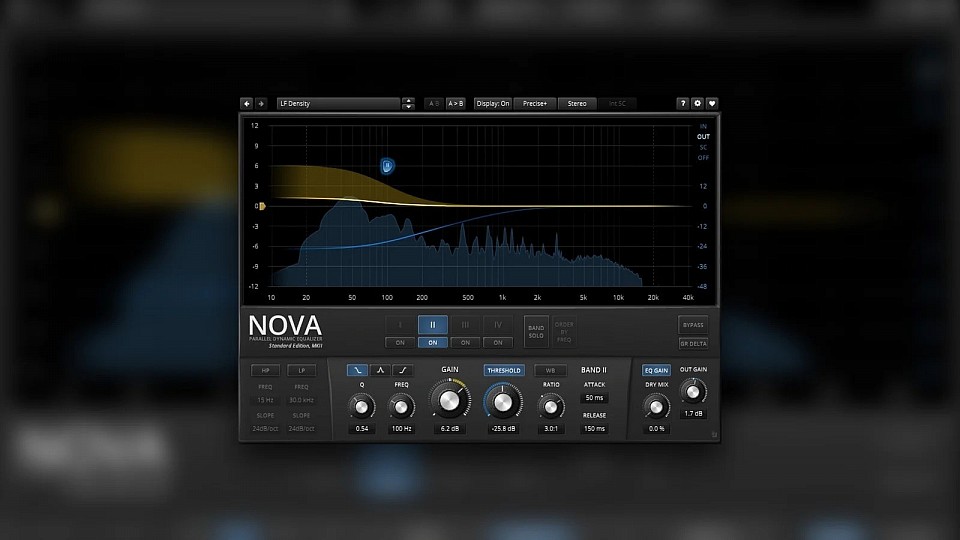This screenshot has height=540, width=960.
Task: Enable the HP high-pass filter
Action: [266, 370]
